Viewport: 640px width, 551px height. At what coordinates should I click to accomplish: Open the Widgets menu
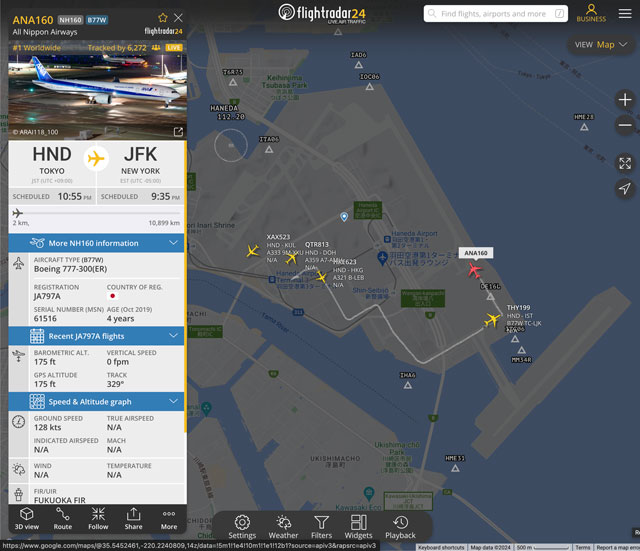click(x=358, y=527)
